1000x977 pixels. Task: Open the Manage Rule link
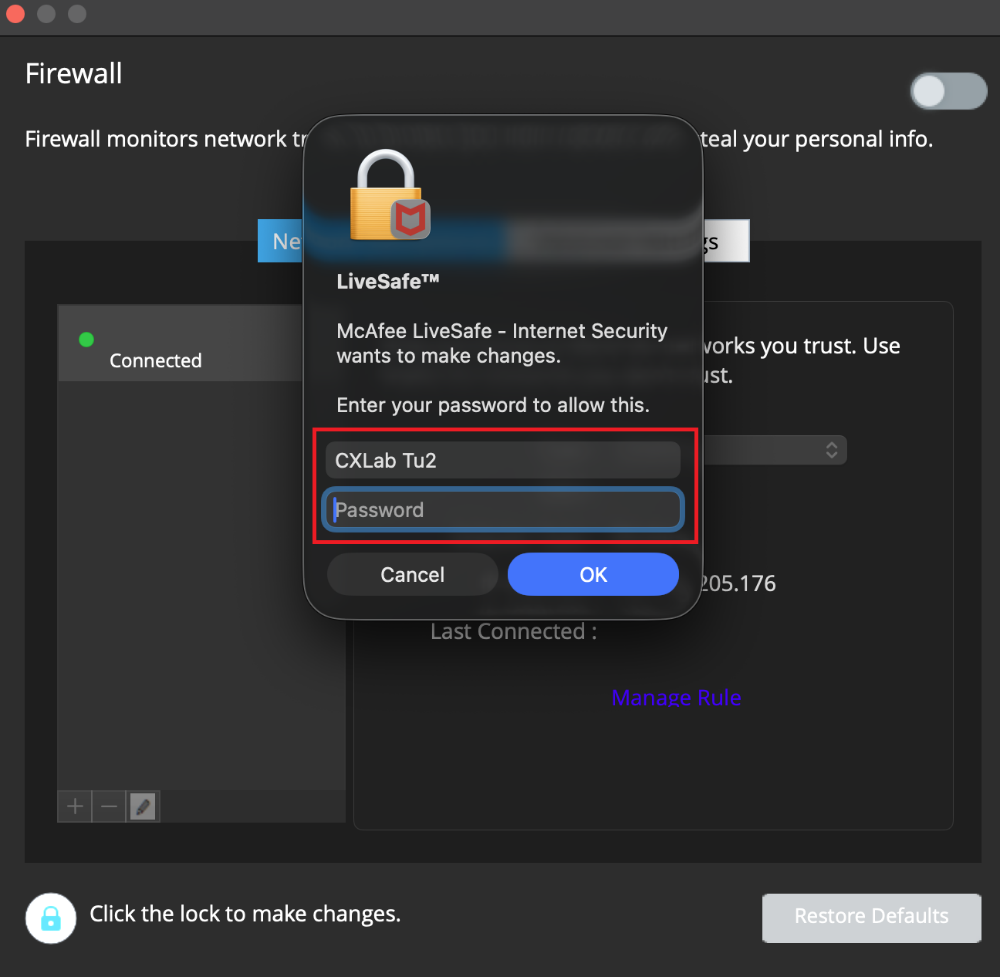point(677,697)
